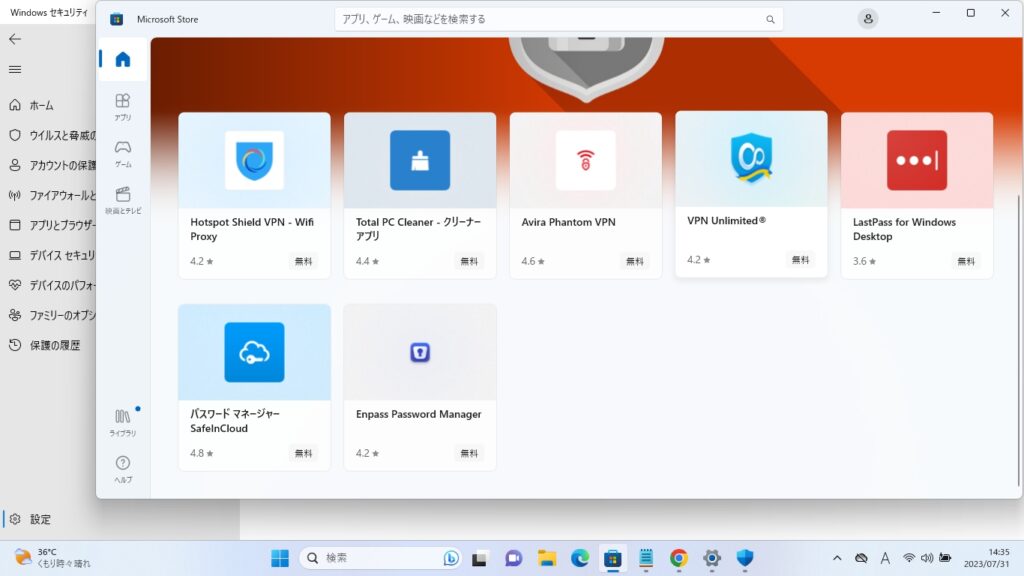Click the Help (ヘルプ) icon
Screen dimensions: 1024x576
[x=123, y=468]
